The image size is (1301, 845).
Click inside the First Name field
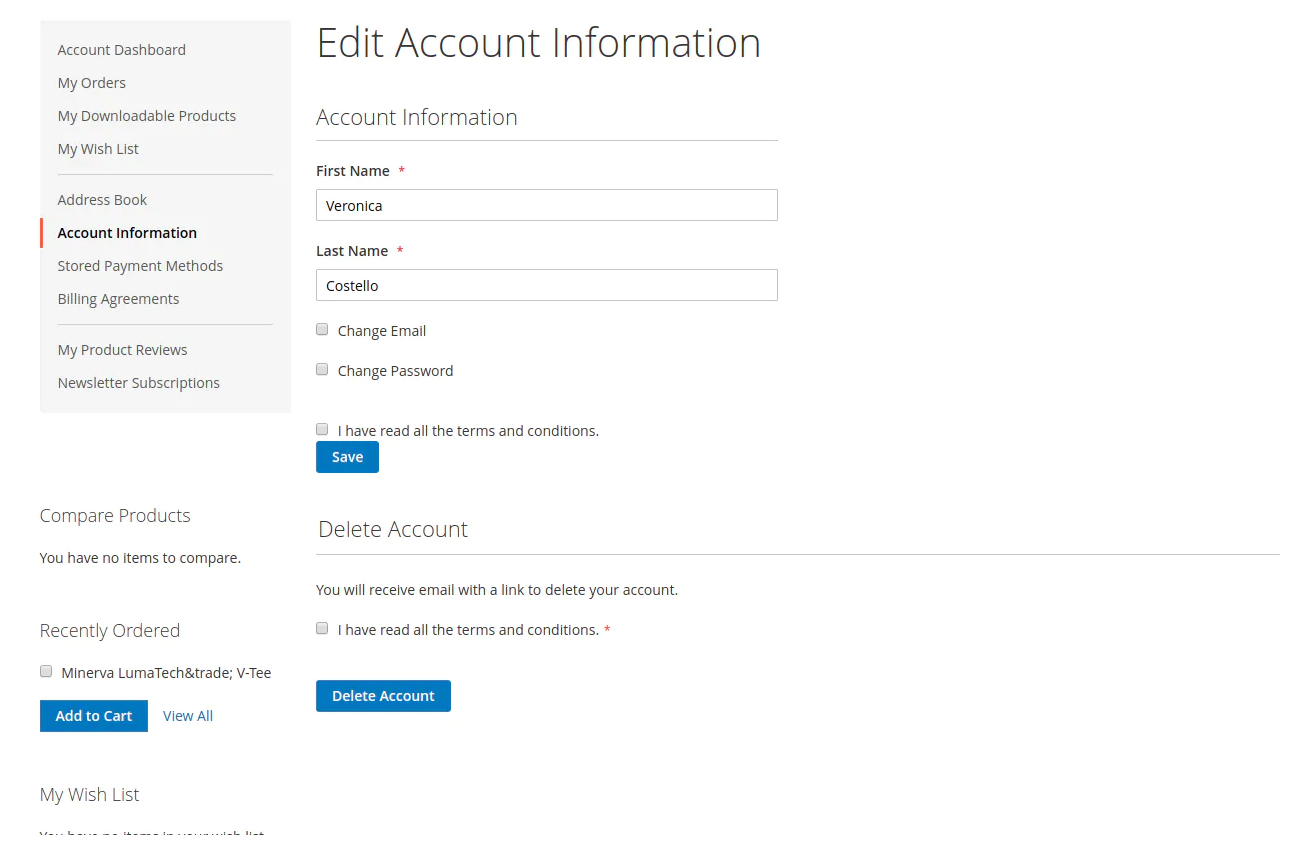point(546,205)
